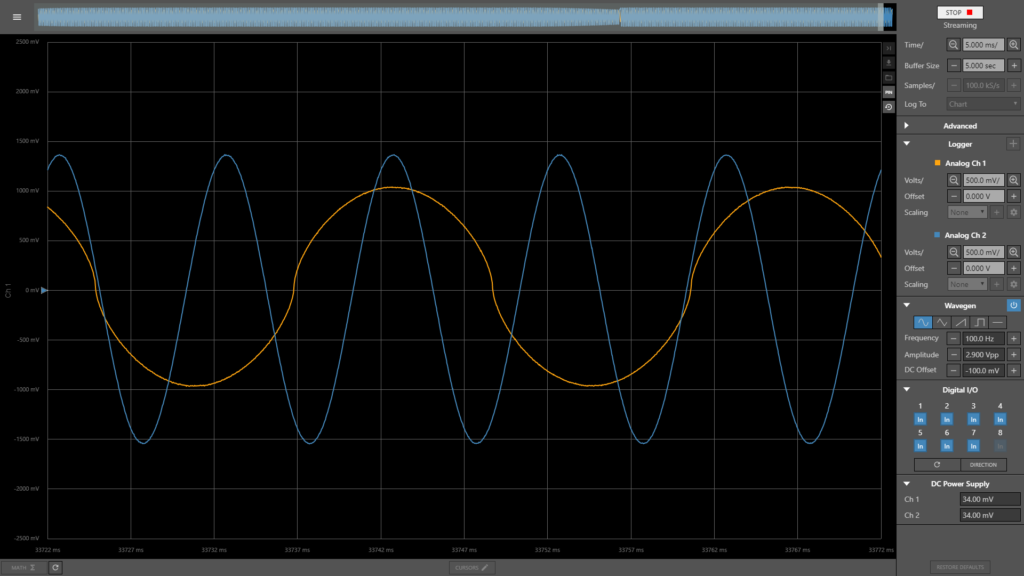Image resolution: width=1024 pixels, height=576 pixels.
Task: Toggle the Wavegen power button
Action: pyautogui.click(x=1014, y=305)
